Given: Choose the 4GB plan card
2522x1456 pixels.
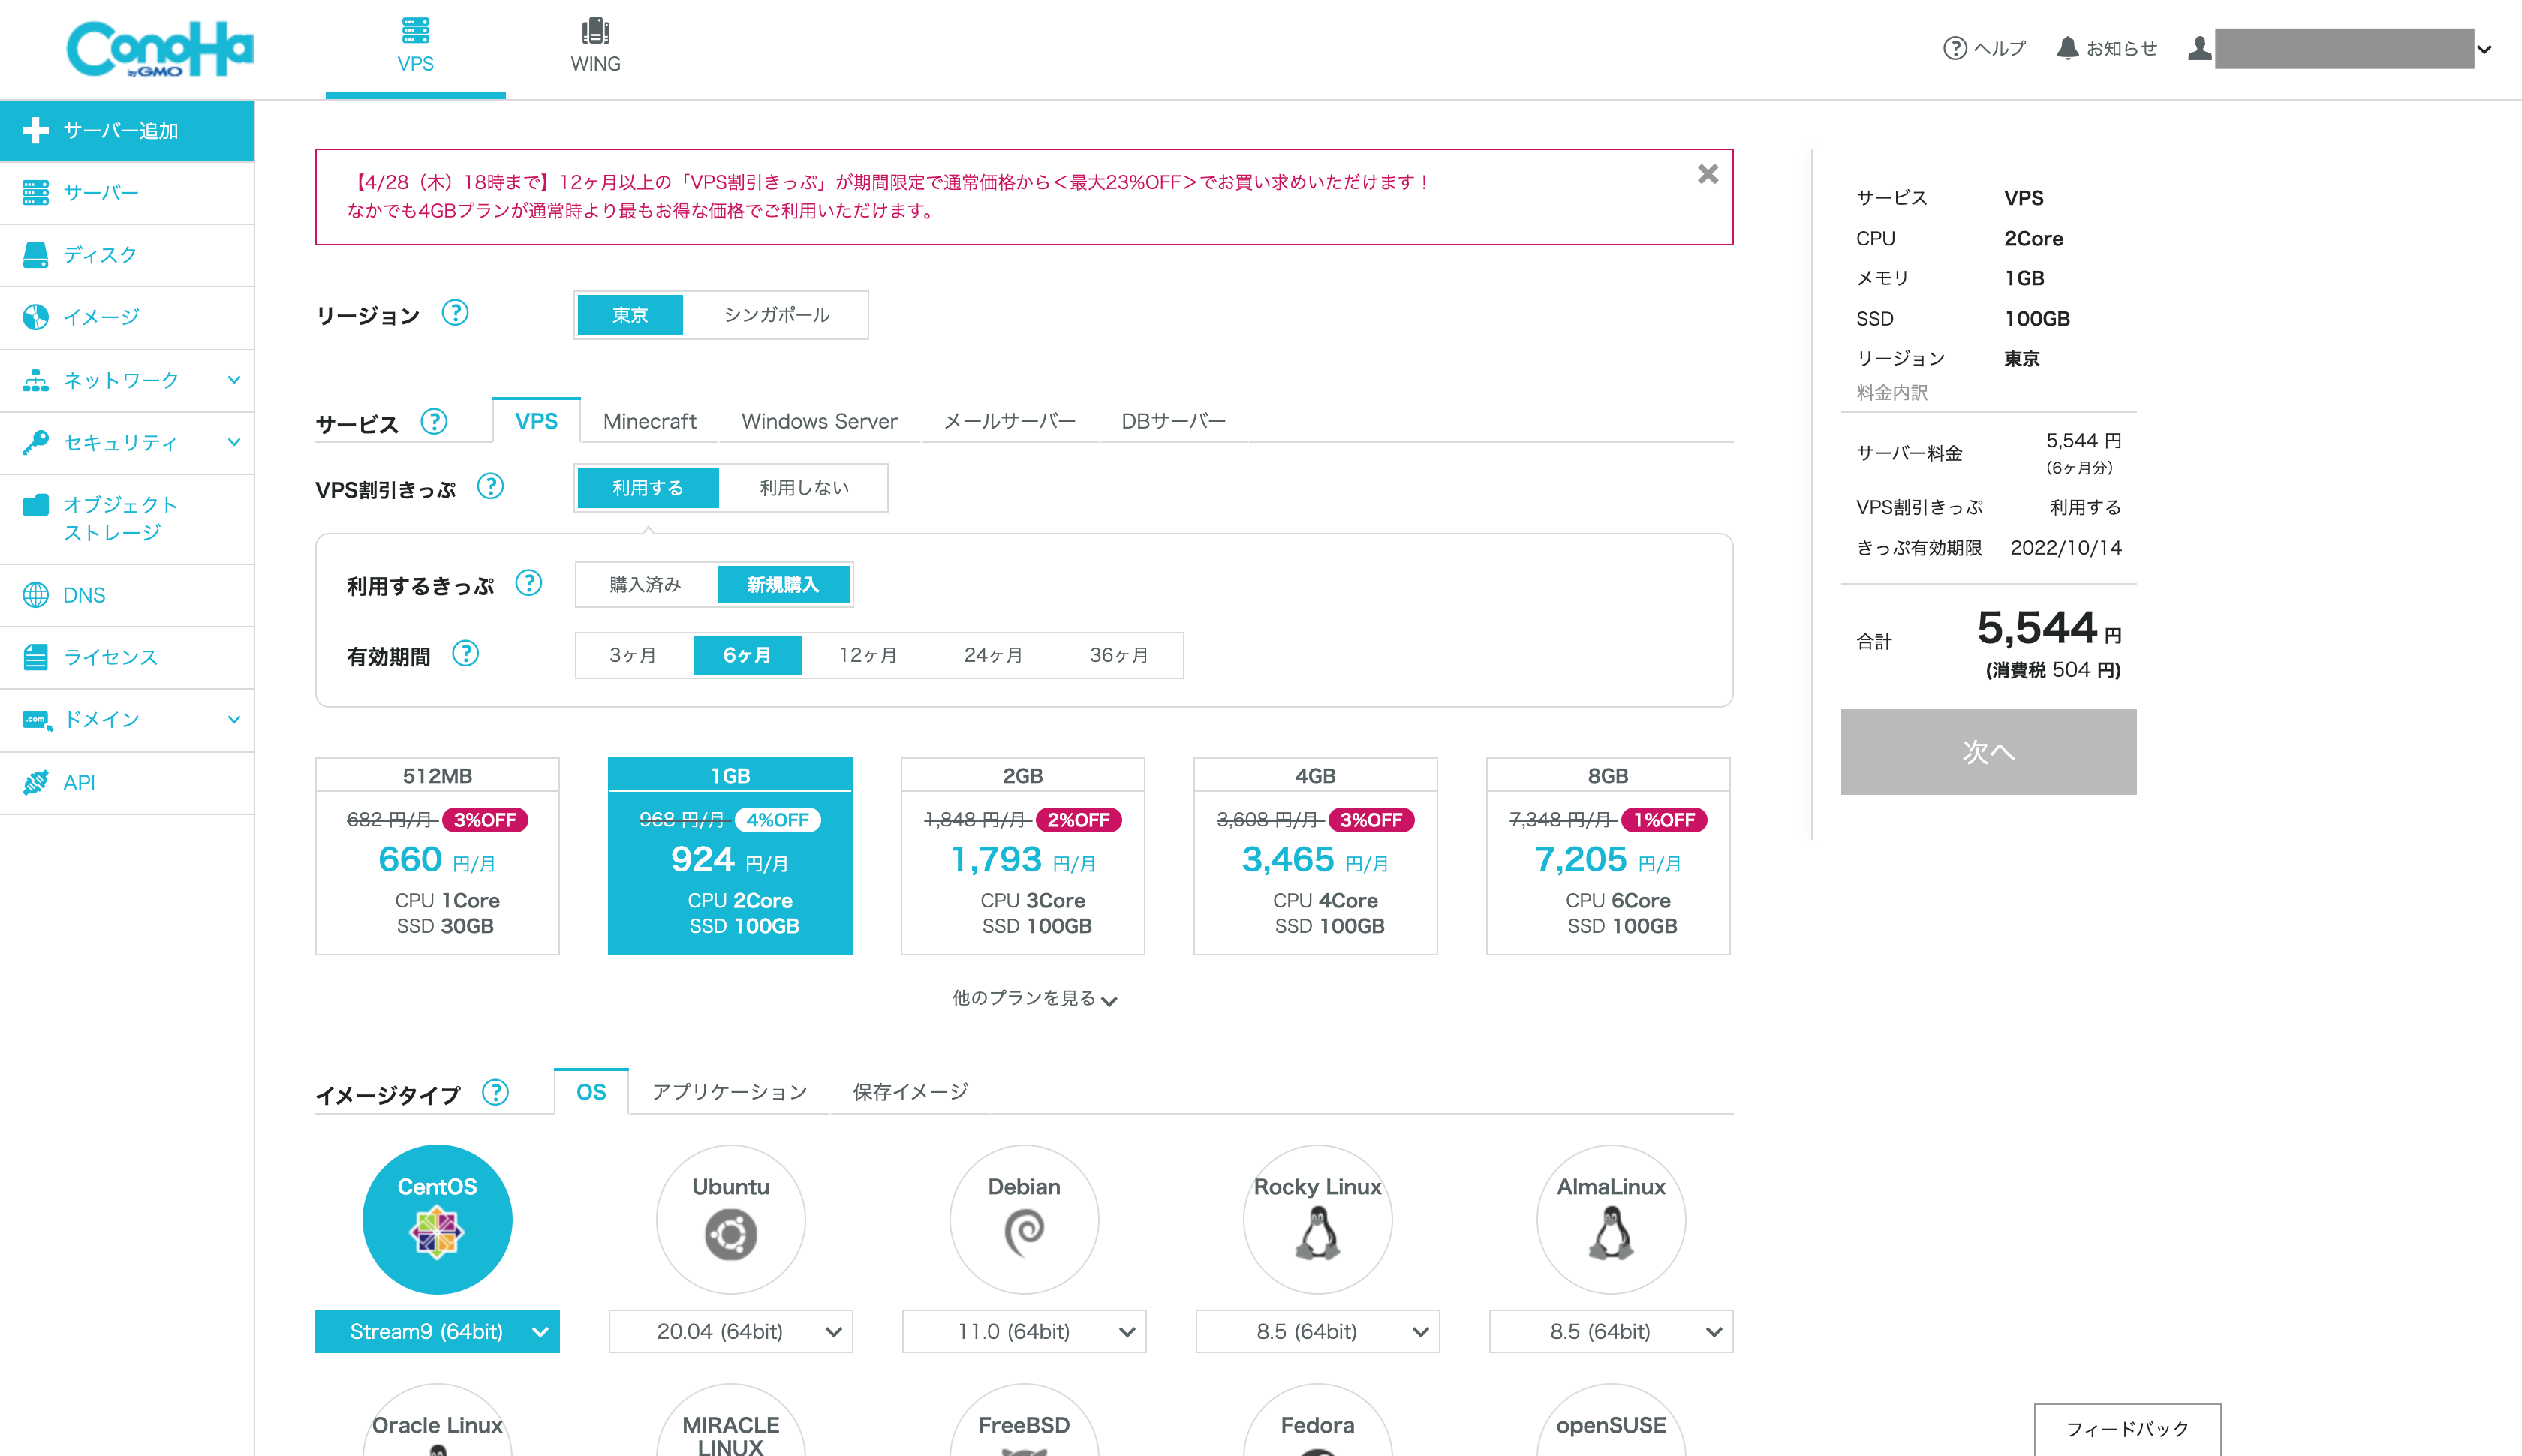Looking at the screenshot, I should pyautogui.click(x=1315, y=856).
